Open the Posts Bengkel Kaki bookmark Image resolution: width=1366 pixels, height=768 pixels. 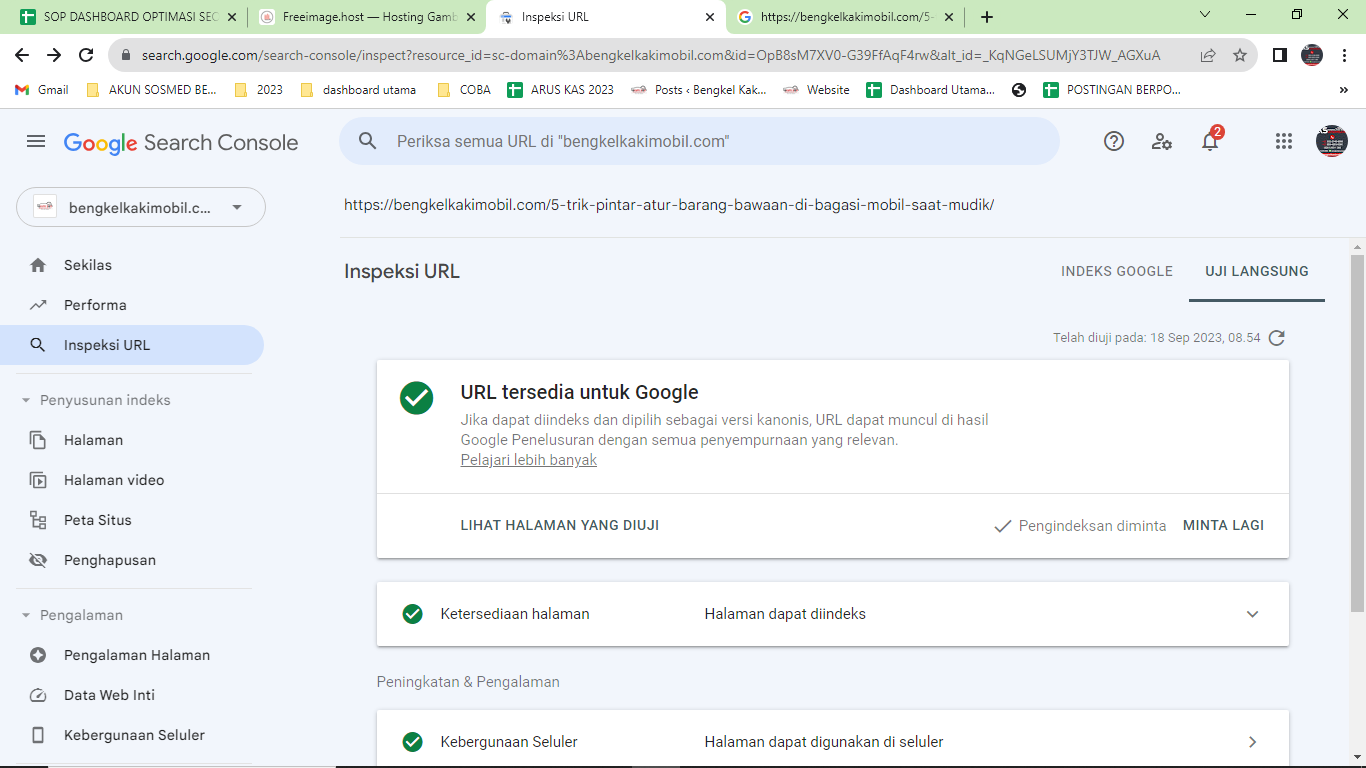(699, 90)
